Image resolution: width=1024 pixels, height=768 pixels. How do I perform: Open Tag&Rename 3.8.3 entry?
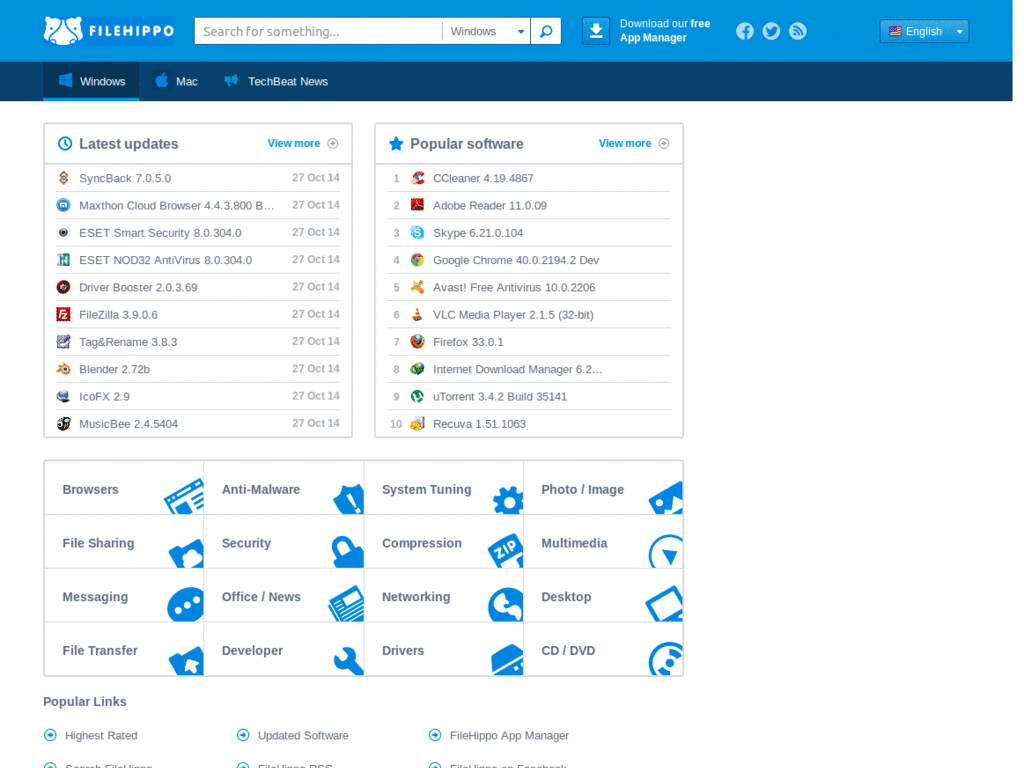(x=128, y=342)
